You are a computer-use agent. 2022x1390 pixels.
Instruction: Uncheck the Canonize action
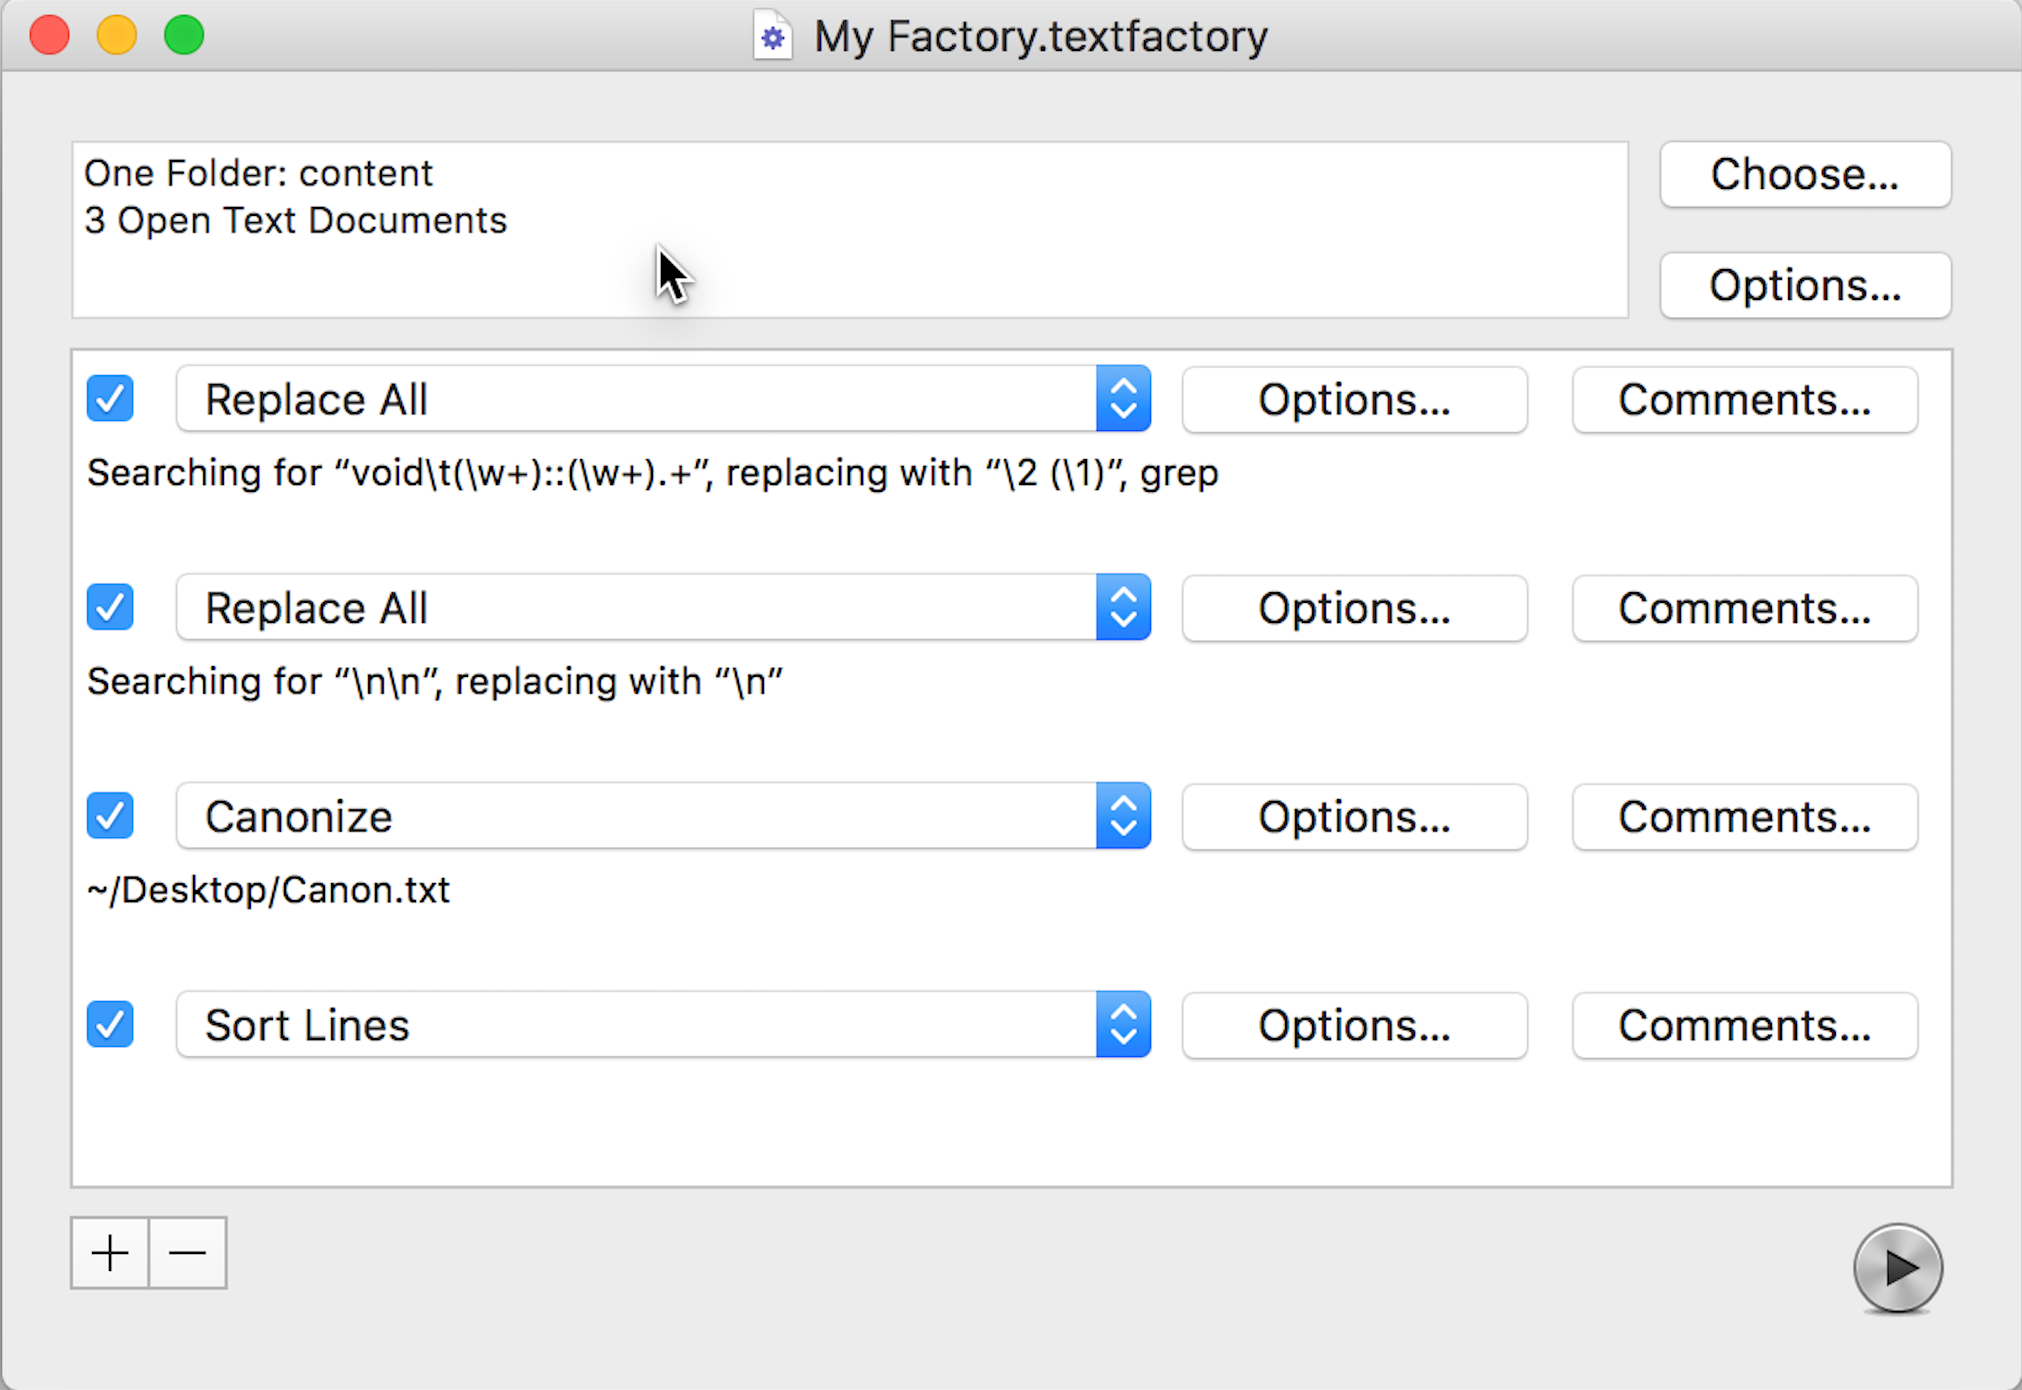[110, 816]
